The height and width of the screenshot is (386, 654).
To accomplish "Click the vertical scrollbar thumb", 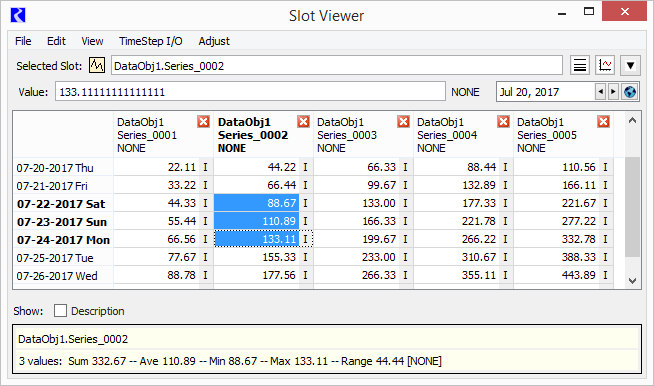I will pyautogui.click(x=632, y=207).
